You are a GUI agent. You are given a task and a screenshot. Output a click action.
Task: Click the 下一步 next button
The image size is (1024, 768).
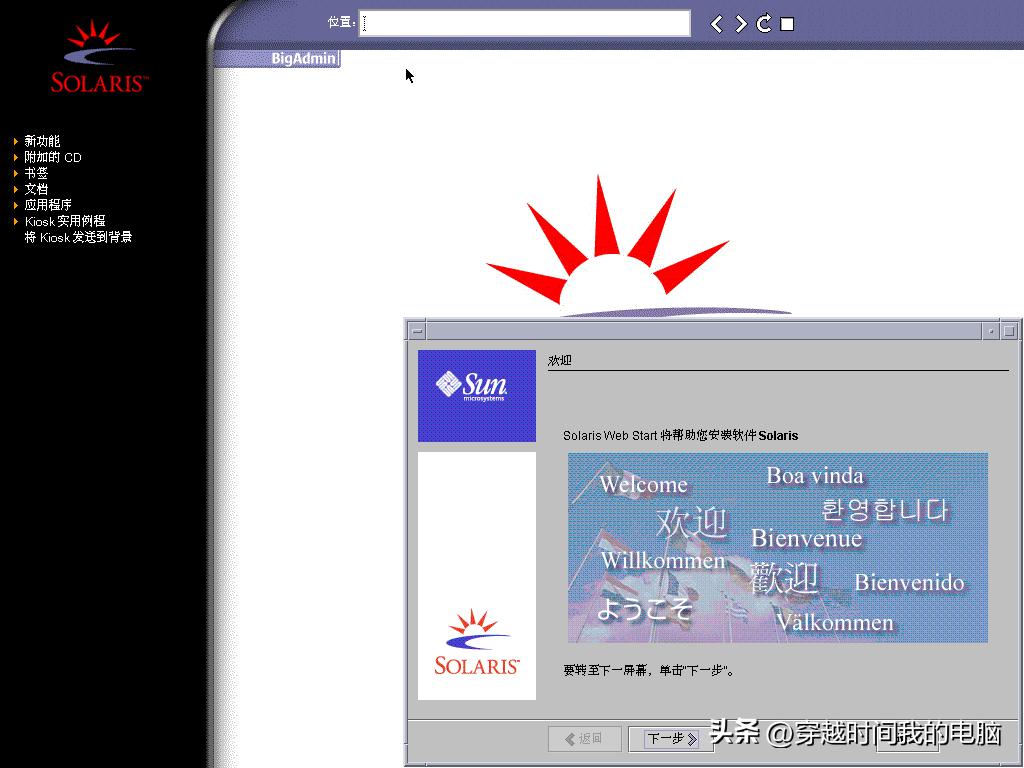click(671, 739)
